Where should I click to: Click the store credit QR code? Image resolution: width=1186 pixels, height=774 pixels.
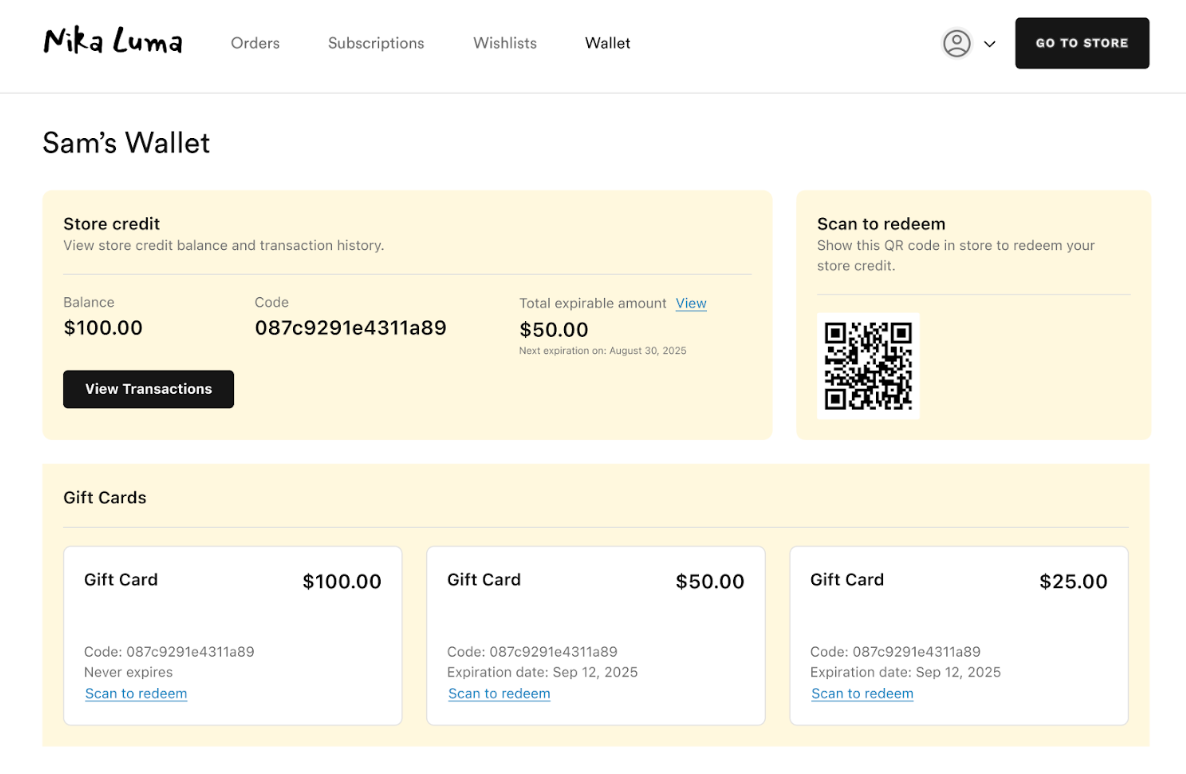click(868, 365)
